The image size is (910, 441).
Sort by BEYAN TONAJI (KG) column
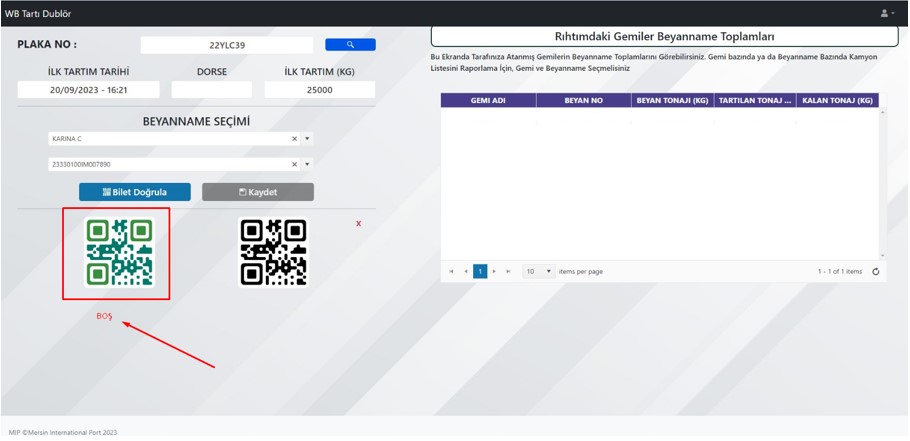[x=673, y=100]
